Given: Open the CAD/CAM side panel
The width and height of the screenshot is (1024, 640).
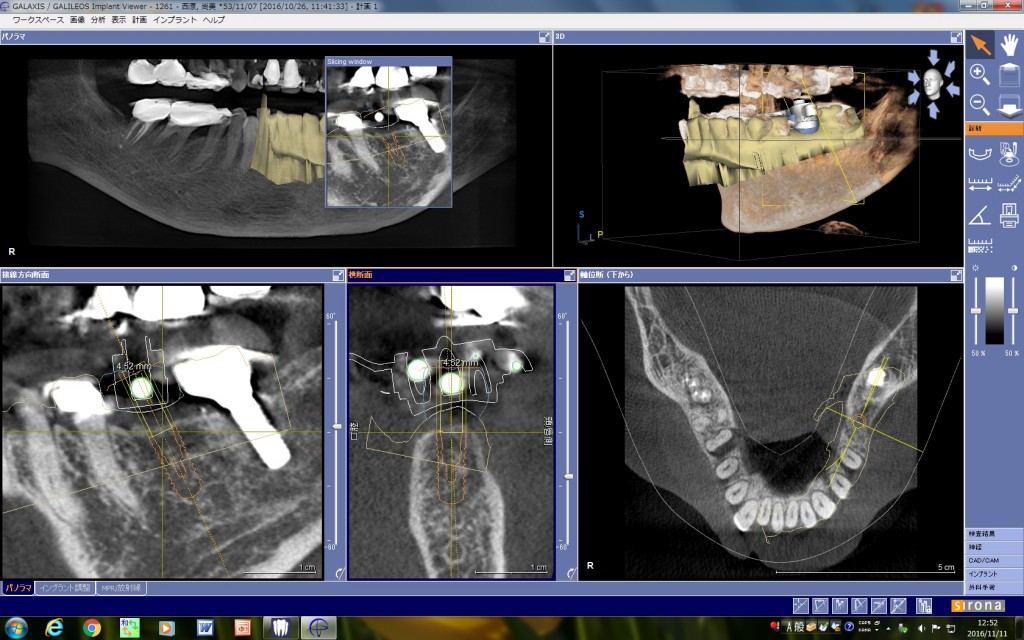Looking at the screenshot, I should (994, 560).
